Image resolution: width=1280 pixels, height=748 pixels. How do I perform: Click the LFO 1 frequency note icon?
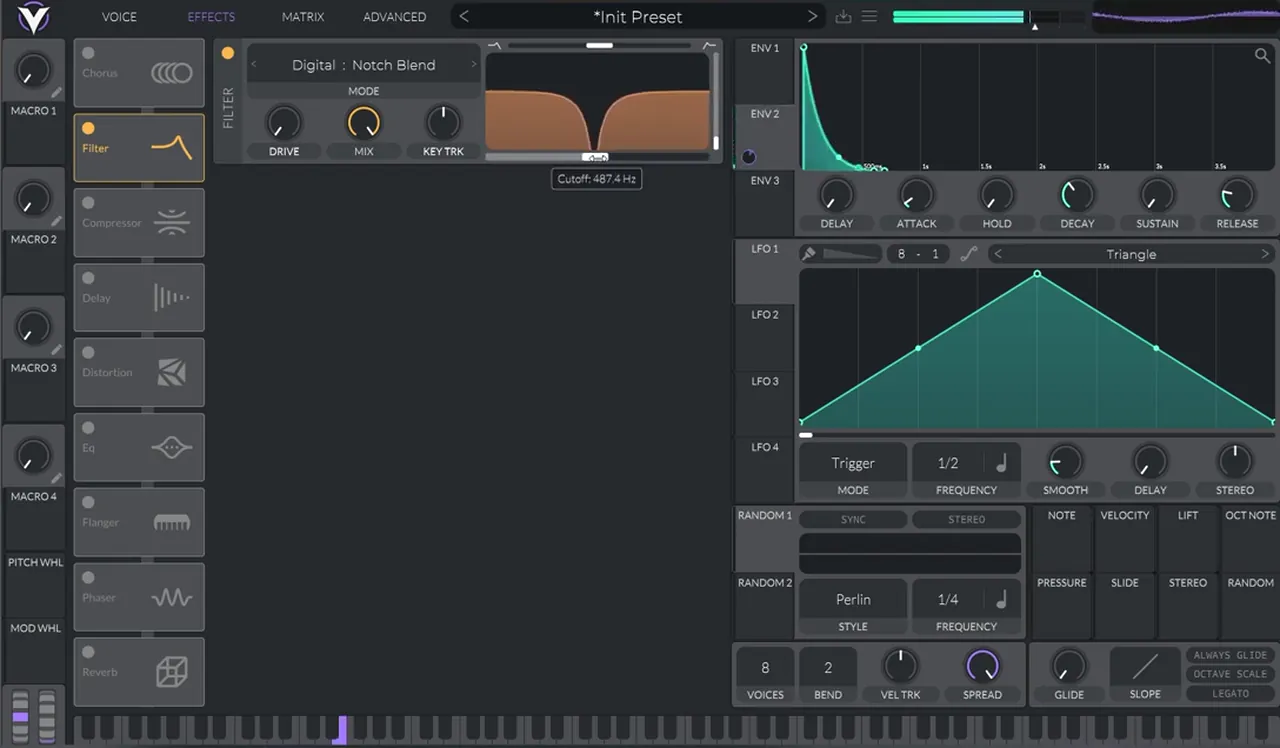tap(1001, 463)
